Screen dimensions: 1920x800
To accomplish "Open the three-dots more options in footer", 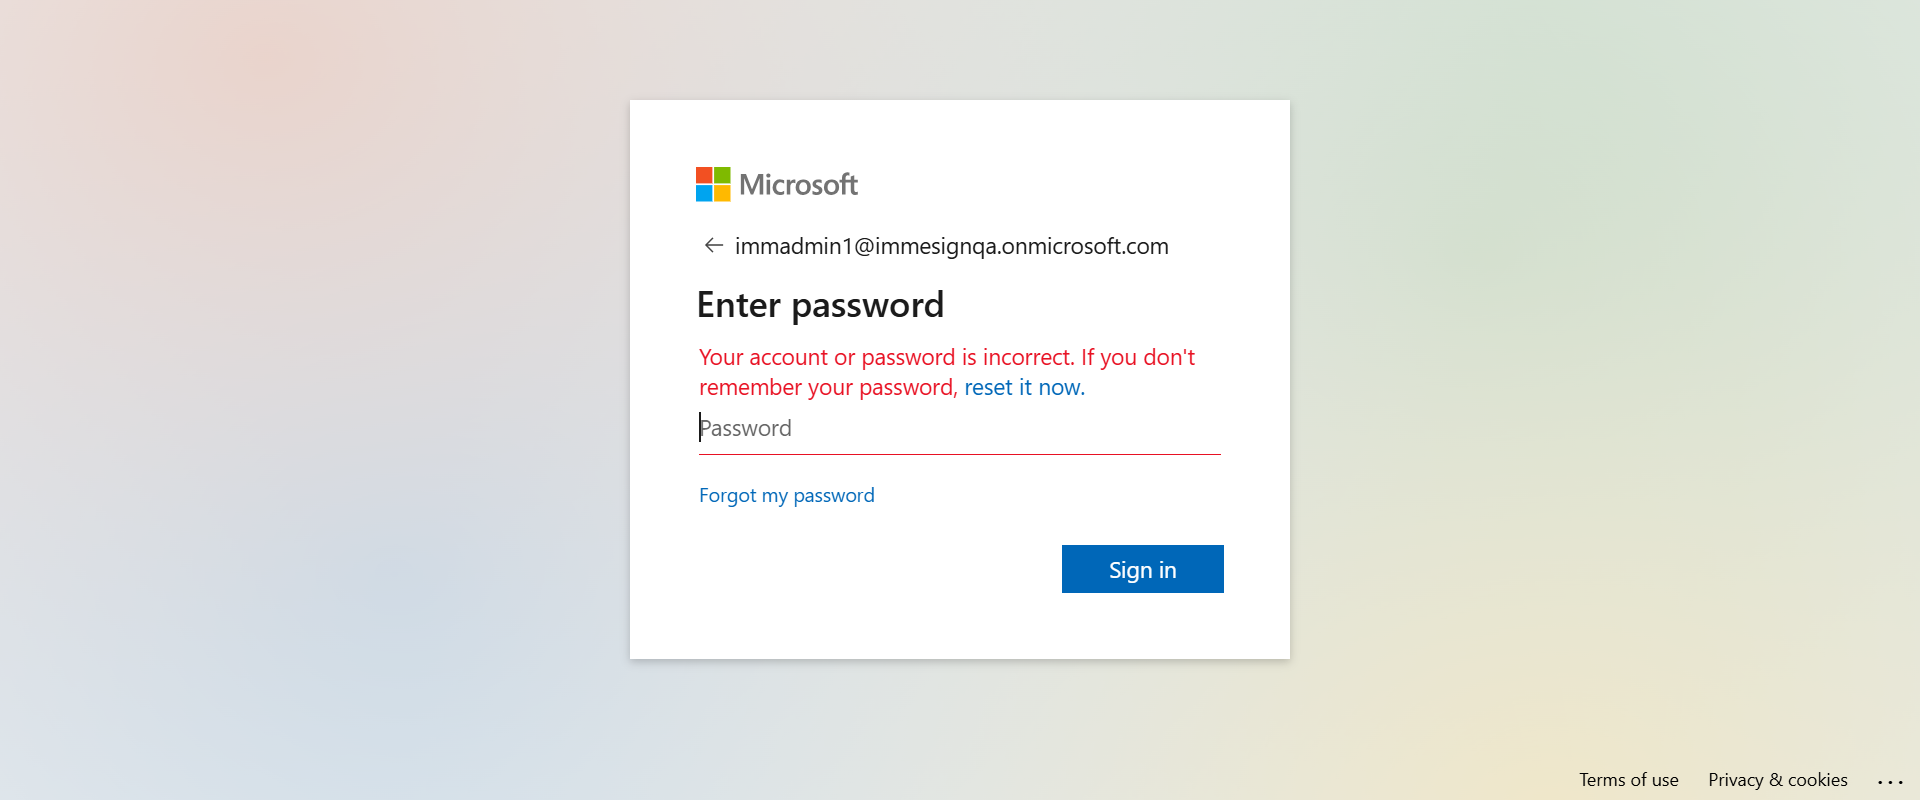I will [1890, 781].
